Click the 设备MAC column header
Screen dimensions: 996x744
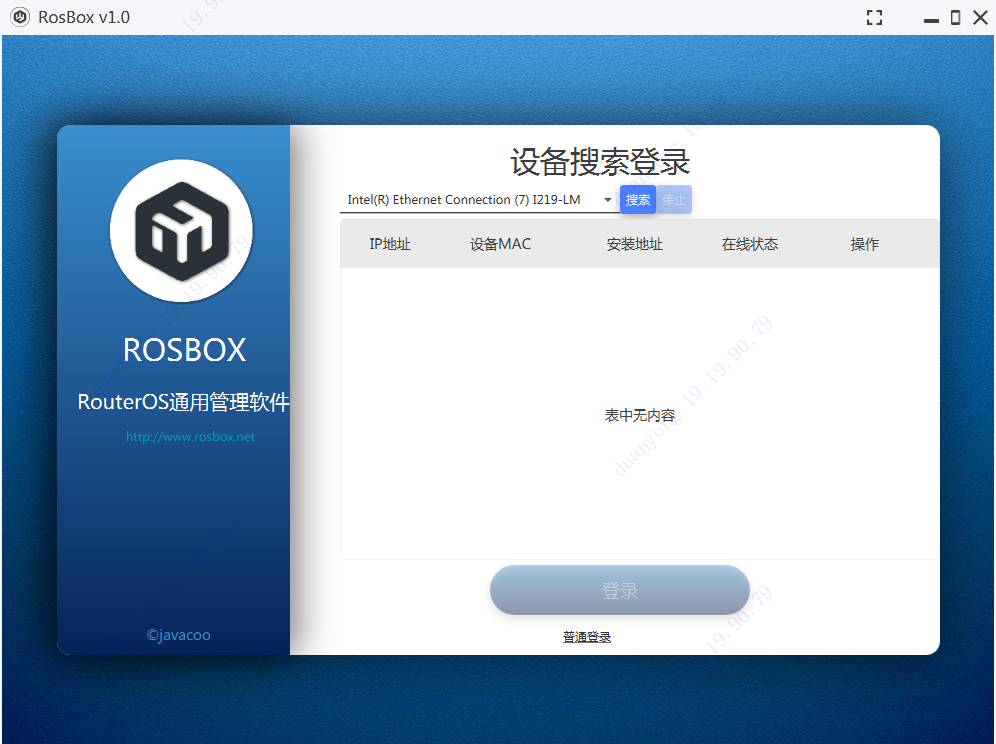(x=501, y=244)
